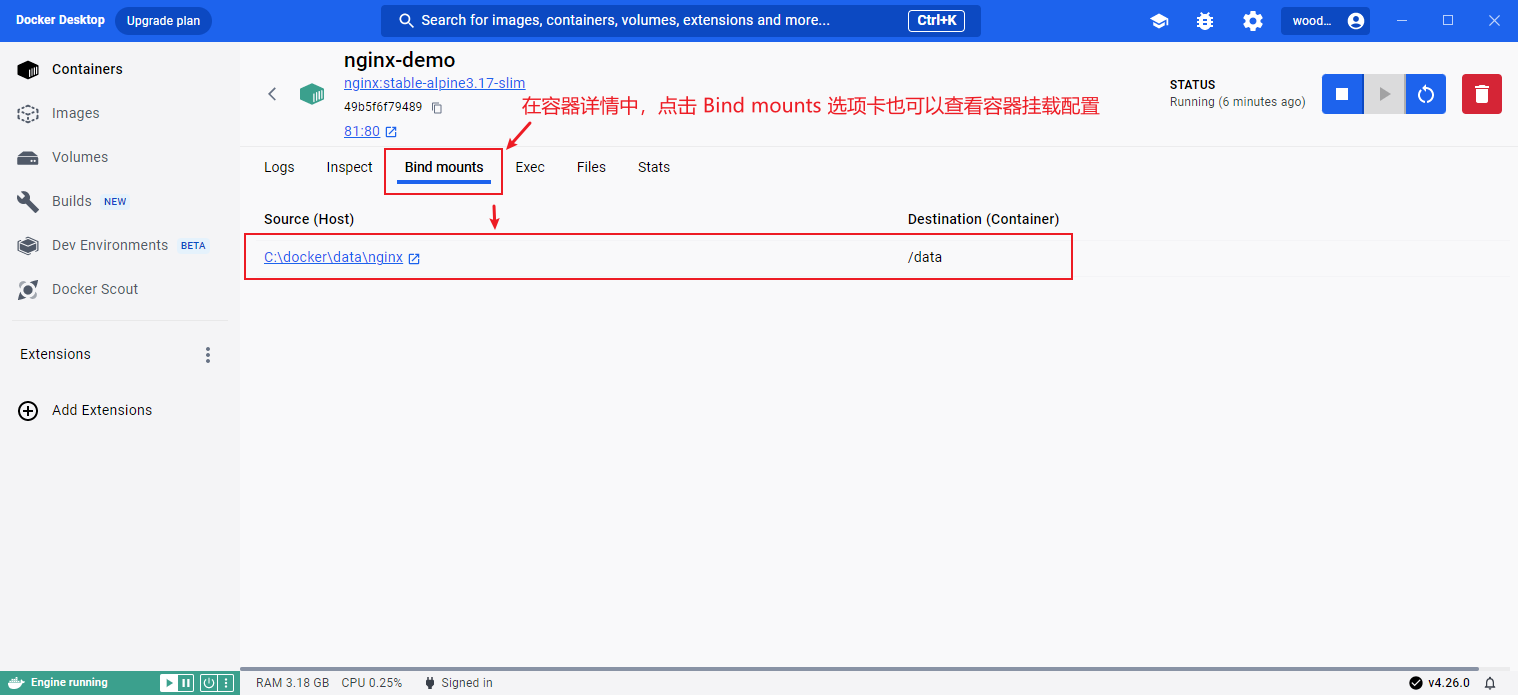Click the Destination (Container) column header
1518x695 pixels.
point(983,219)
